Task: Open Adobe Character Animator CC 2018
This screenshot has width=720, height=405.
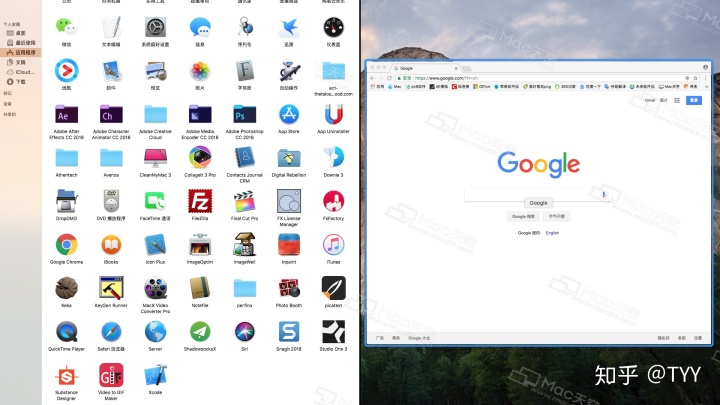Action: pos(111,115)
